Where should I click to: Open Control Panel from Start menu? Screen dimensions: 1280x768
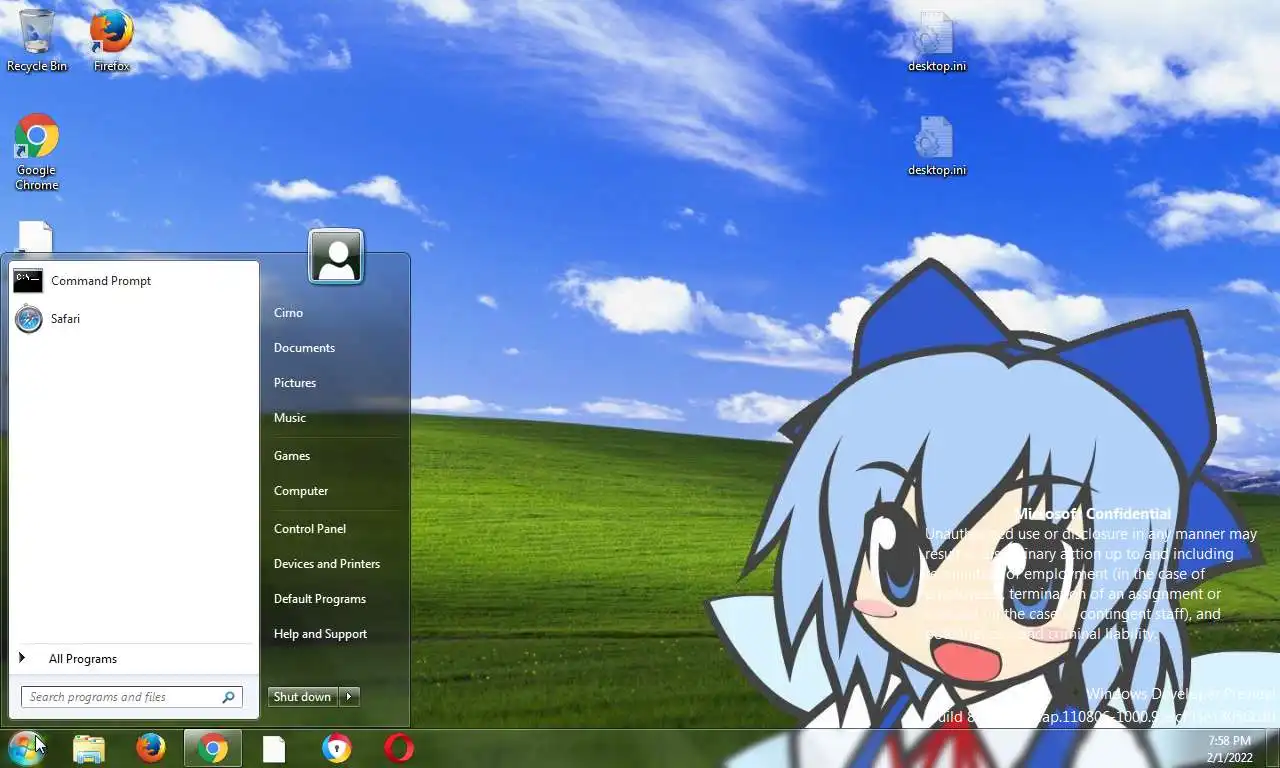point(334,529)
